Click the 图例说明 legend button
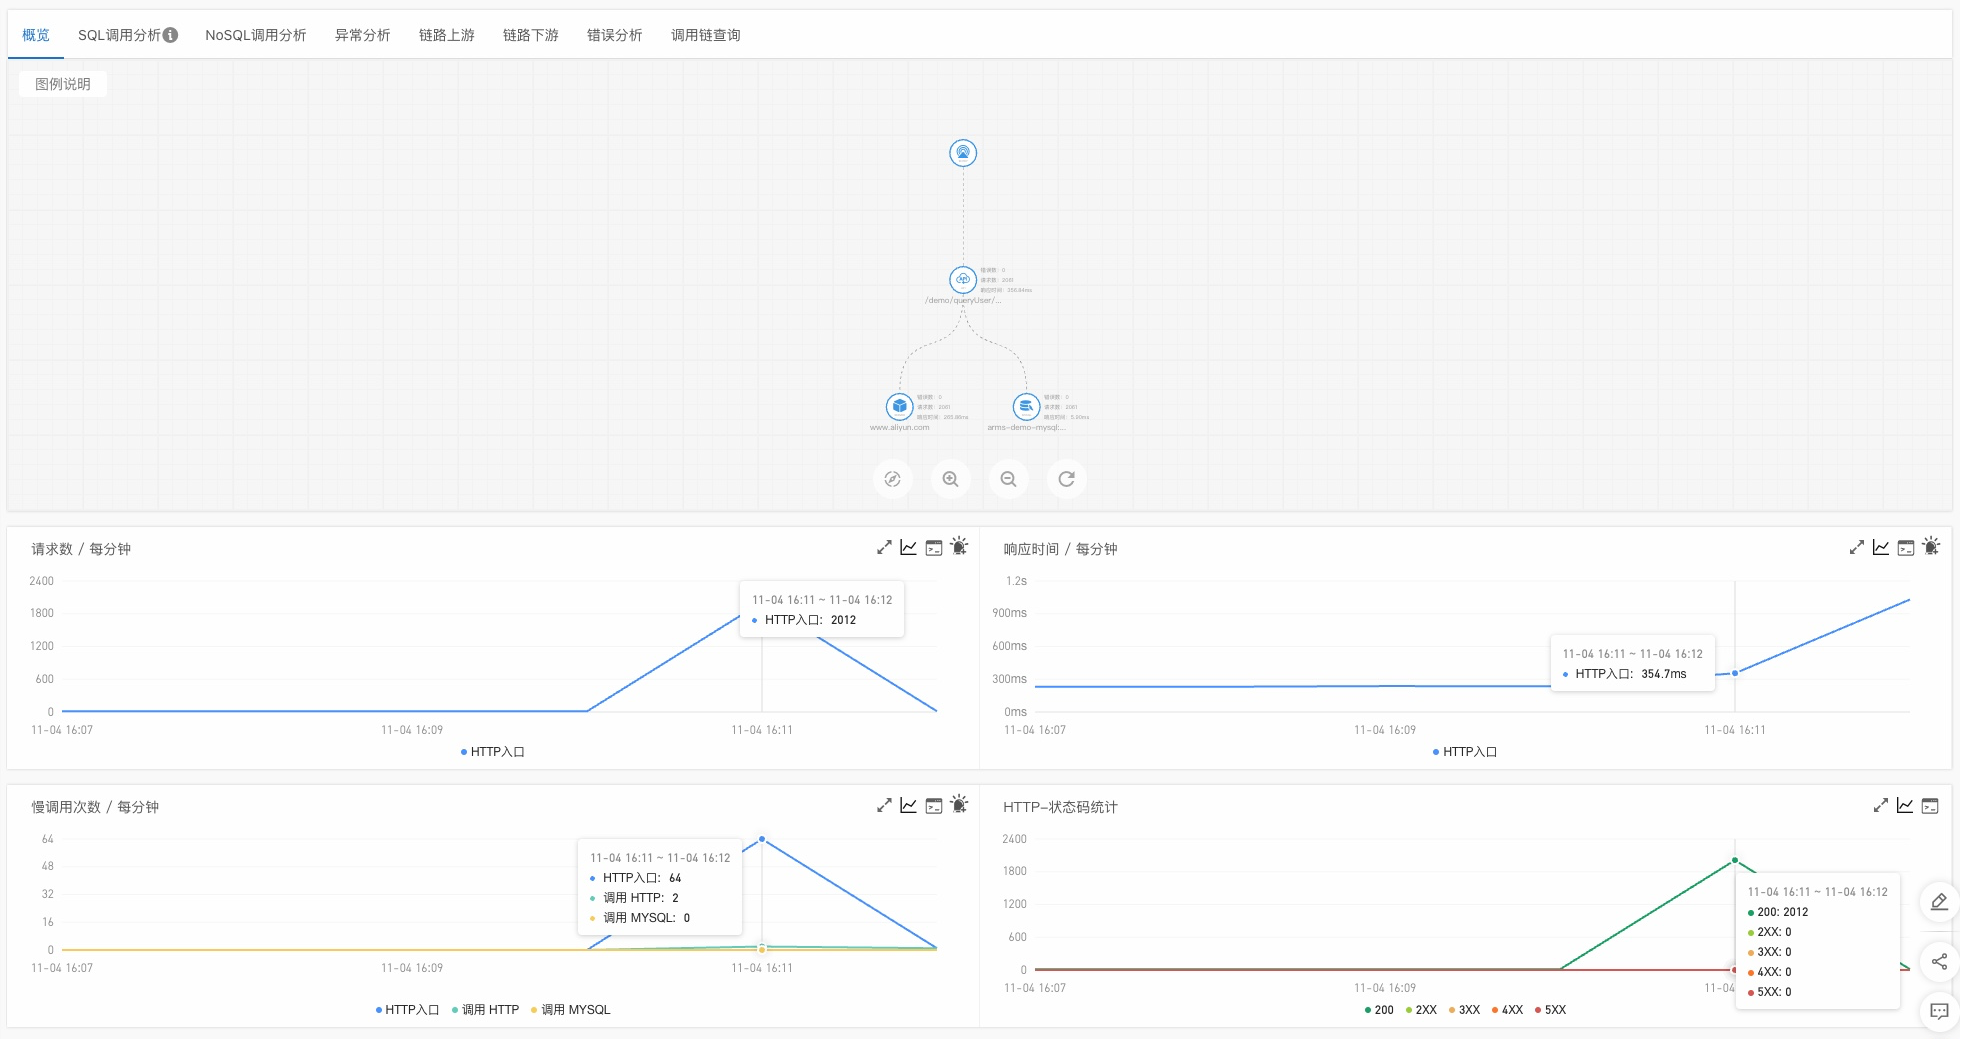The image size is (1961, 1039). [63, 84]
